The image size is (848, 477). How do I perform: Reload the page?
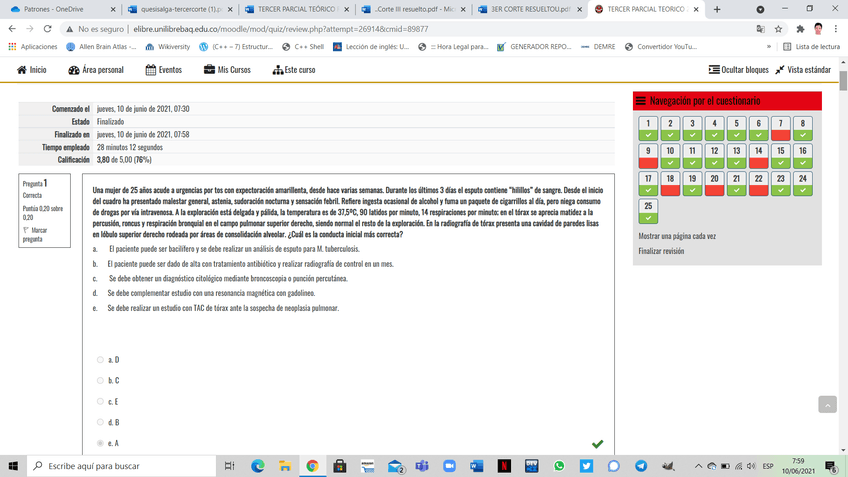point(48,29)
